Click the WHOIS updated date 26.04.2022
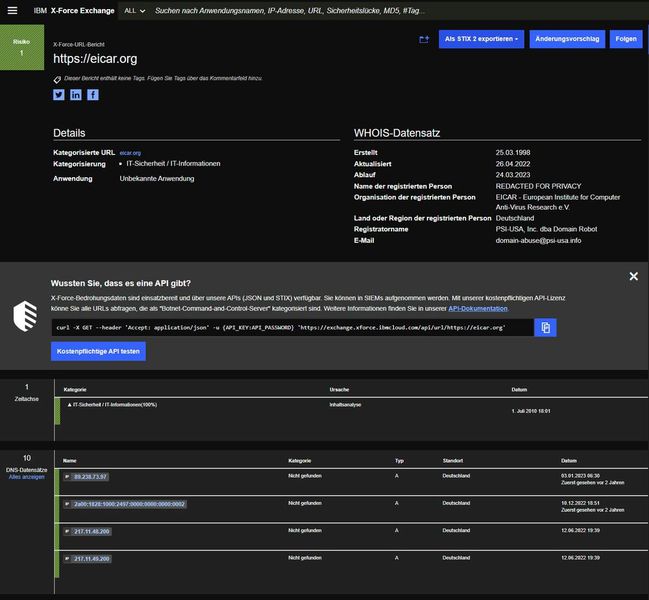The width and height of the screenshot is (649, 600). [x=513, y=164]
